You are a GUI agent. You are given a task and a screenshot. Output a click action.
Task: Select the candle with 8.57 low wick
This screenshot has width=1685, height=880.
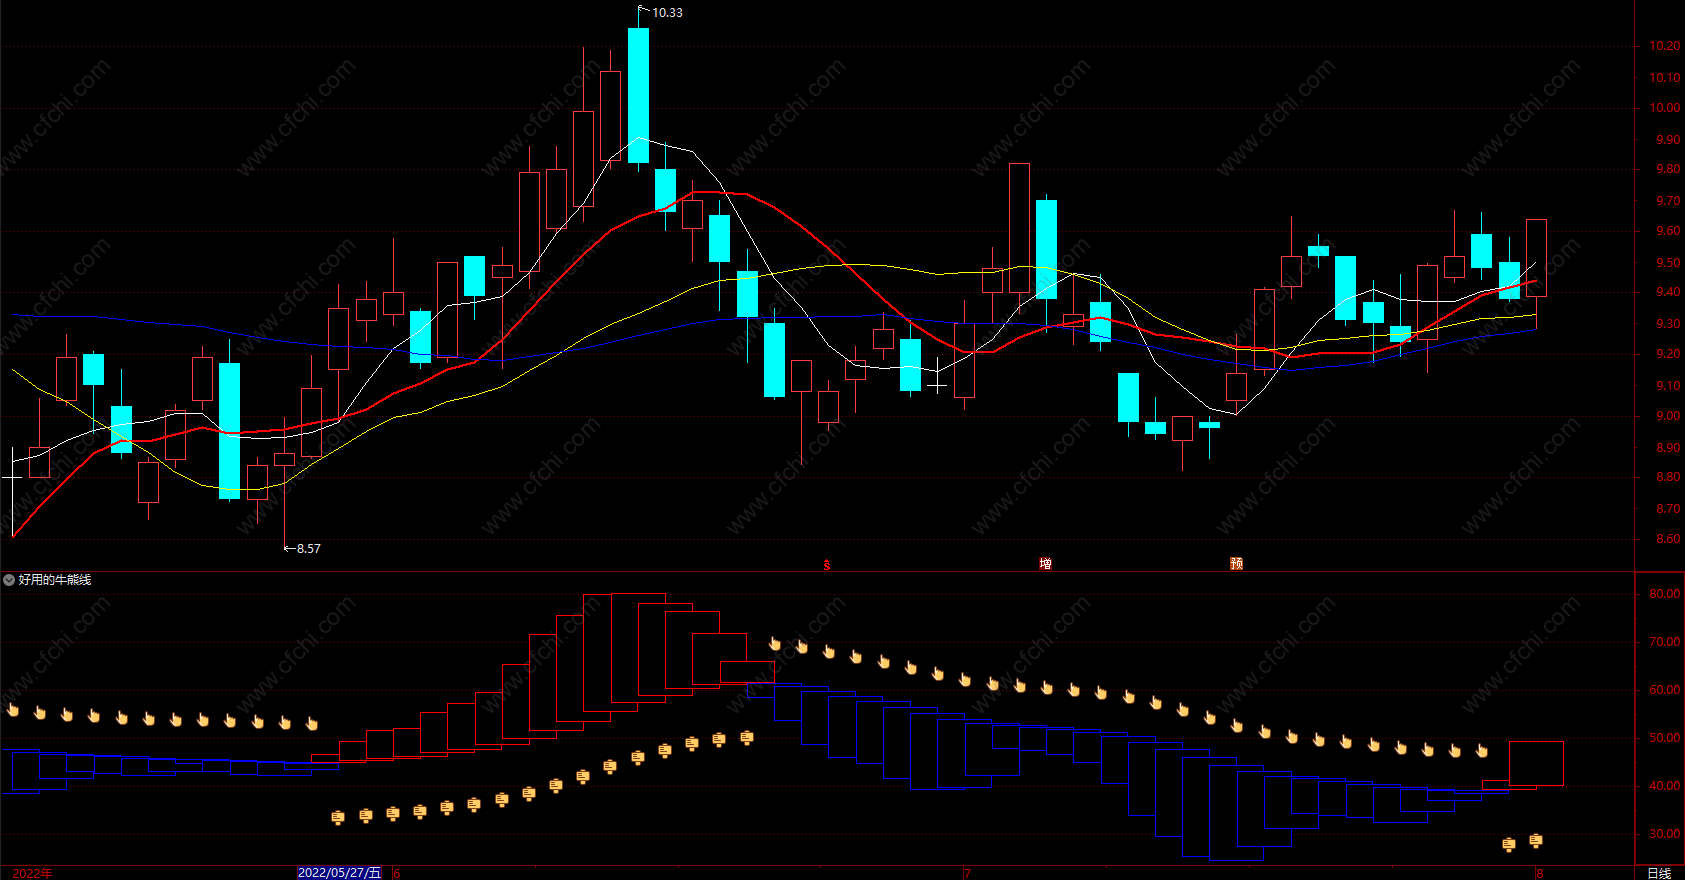[285, 460]
